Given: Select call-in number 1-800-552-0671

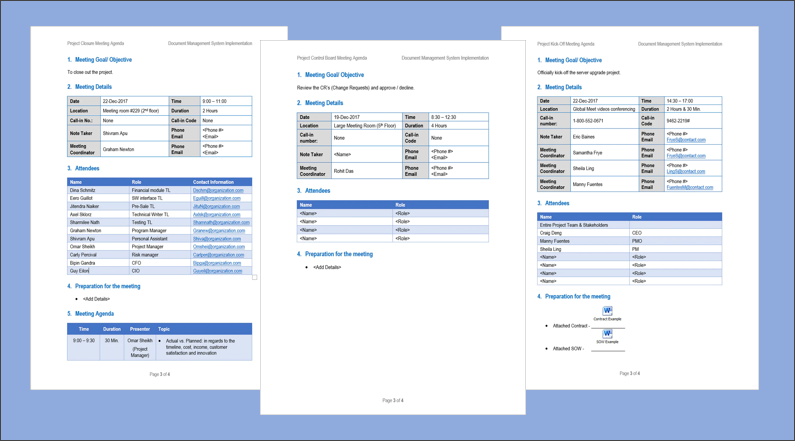Looking at the screenshot, I should click(x=589, y=120).
